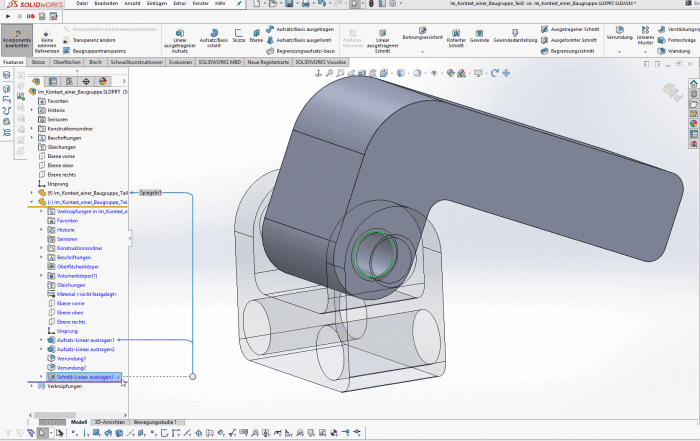Choose Aufsatz/Basis ausgeformt tool
700x441 pixels.
299,40
